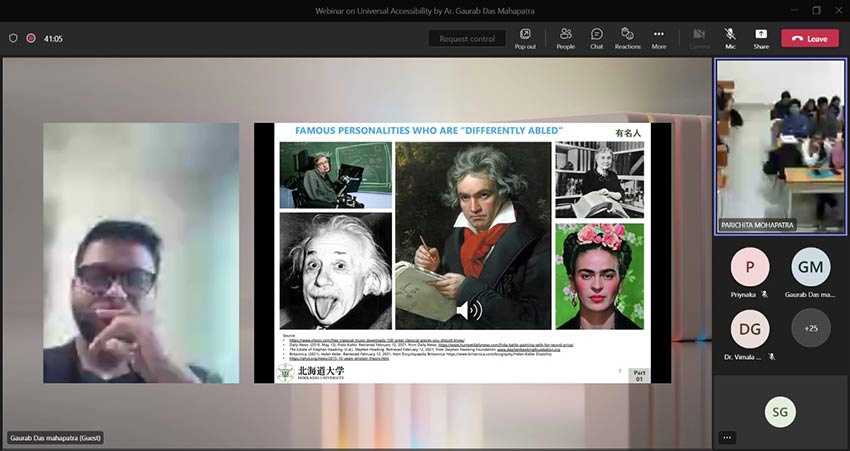Open the People panel
Viewport: 850px width, 451px height.
pyautogui.click(x=565, y=38)
